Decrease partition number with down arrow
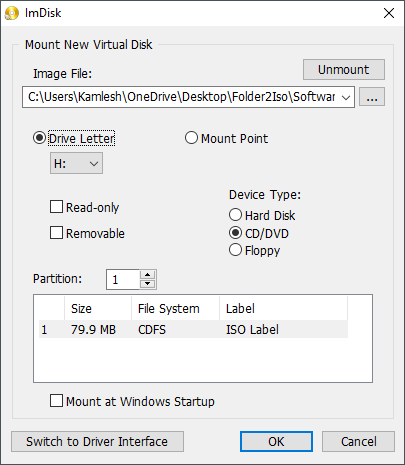The width and height of the screenshot is (405, 465). tap(147, 284)
